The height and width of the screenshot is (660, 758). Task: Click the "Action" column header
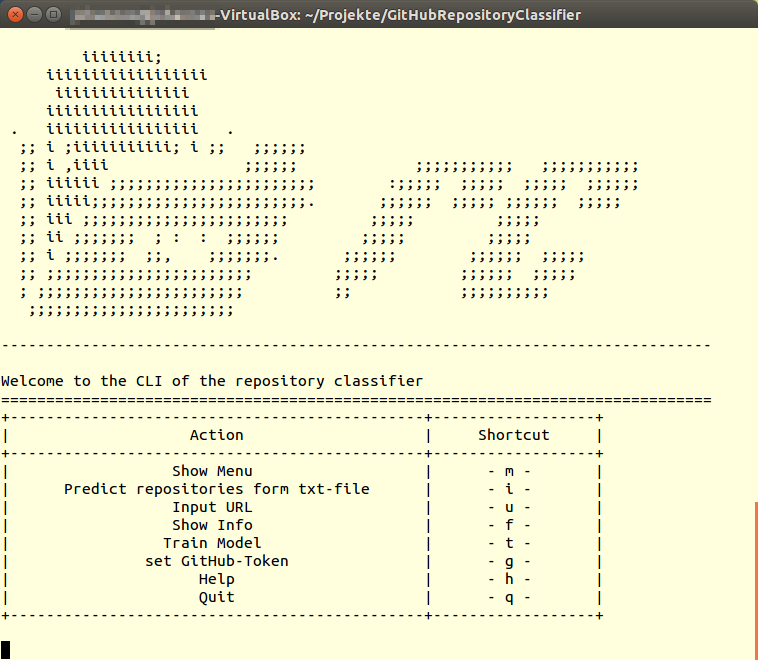[x=217, y=435]
